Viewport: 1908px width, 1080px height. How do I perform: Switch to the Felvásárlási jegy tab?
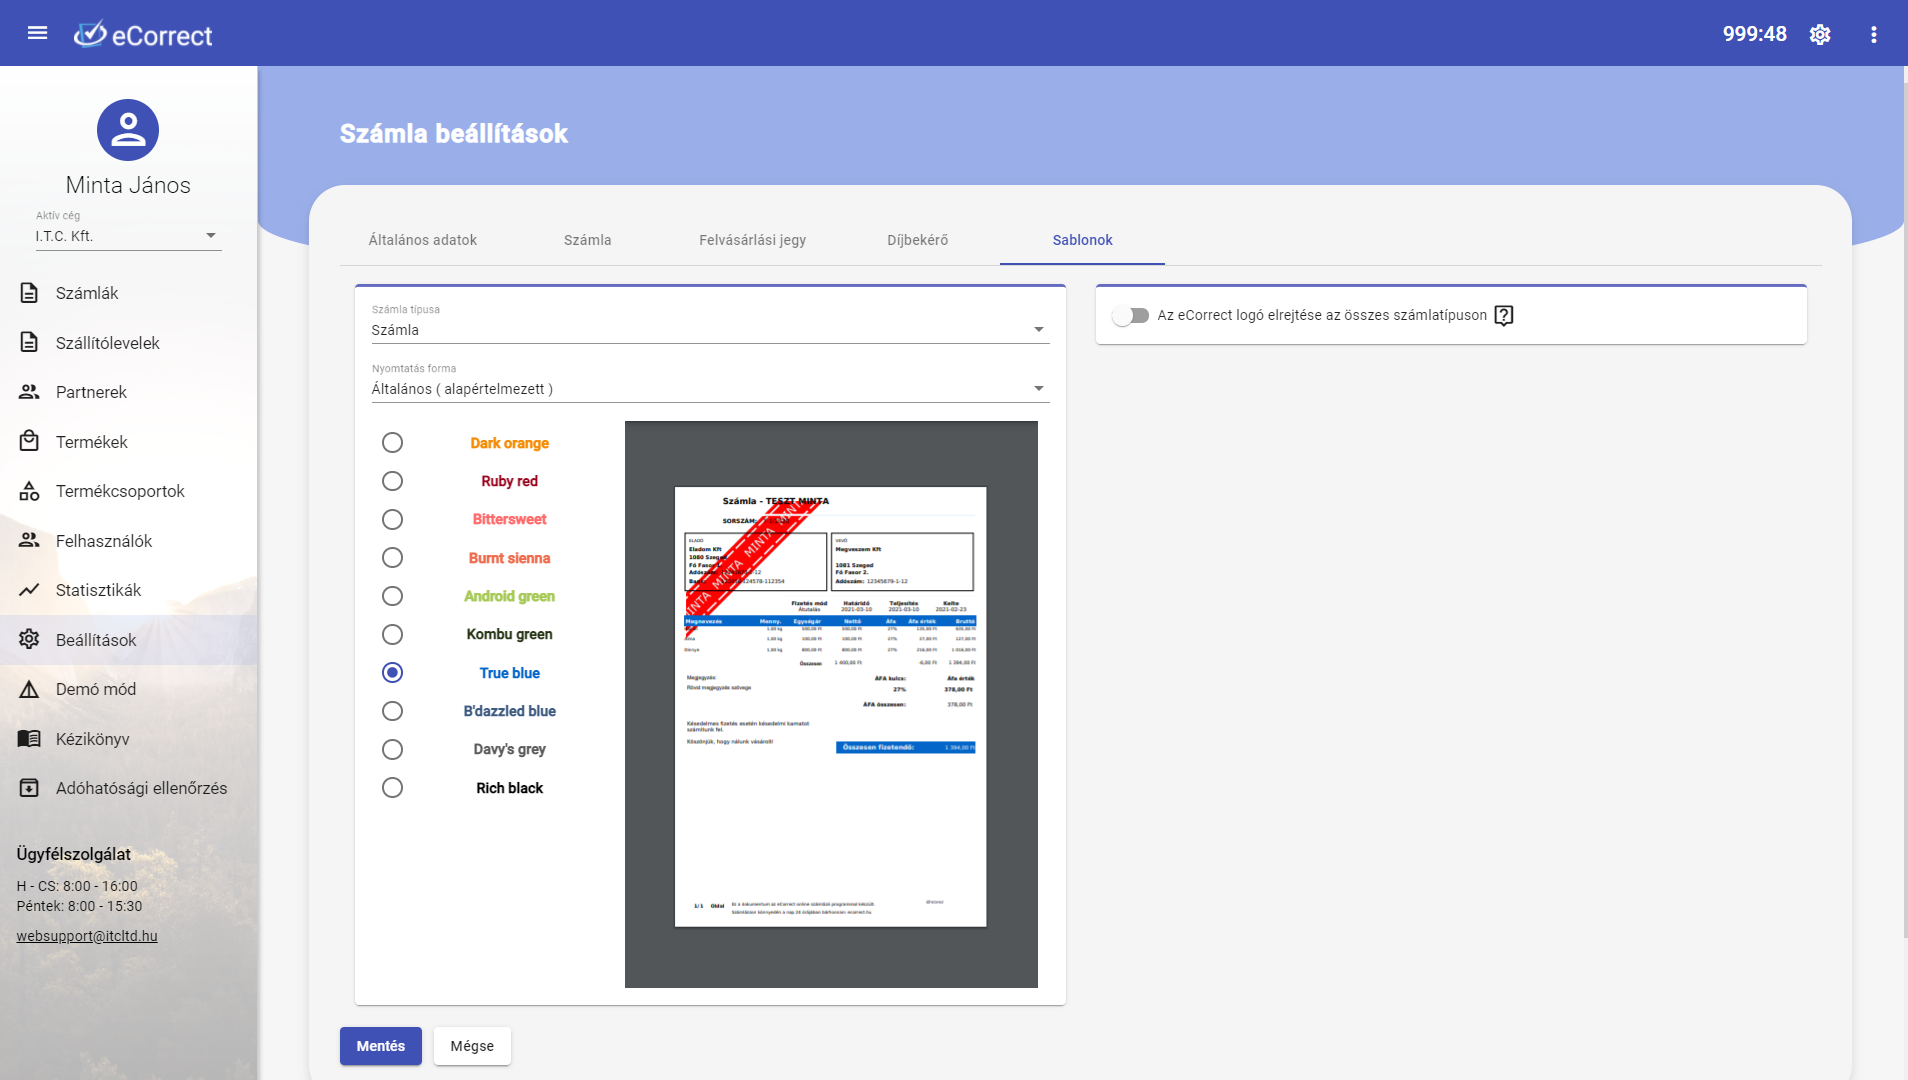[x=752, y=240]
